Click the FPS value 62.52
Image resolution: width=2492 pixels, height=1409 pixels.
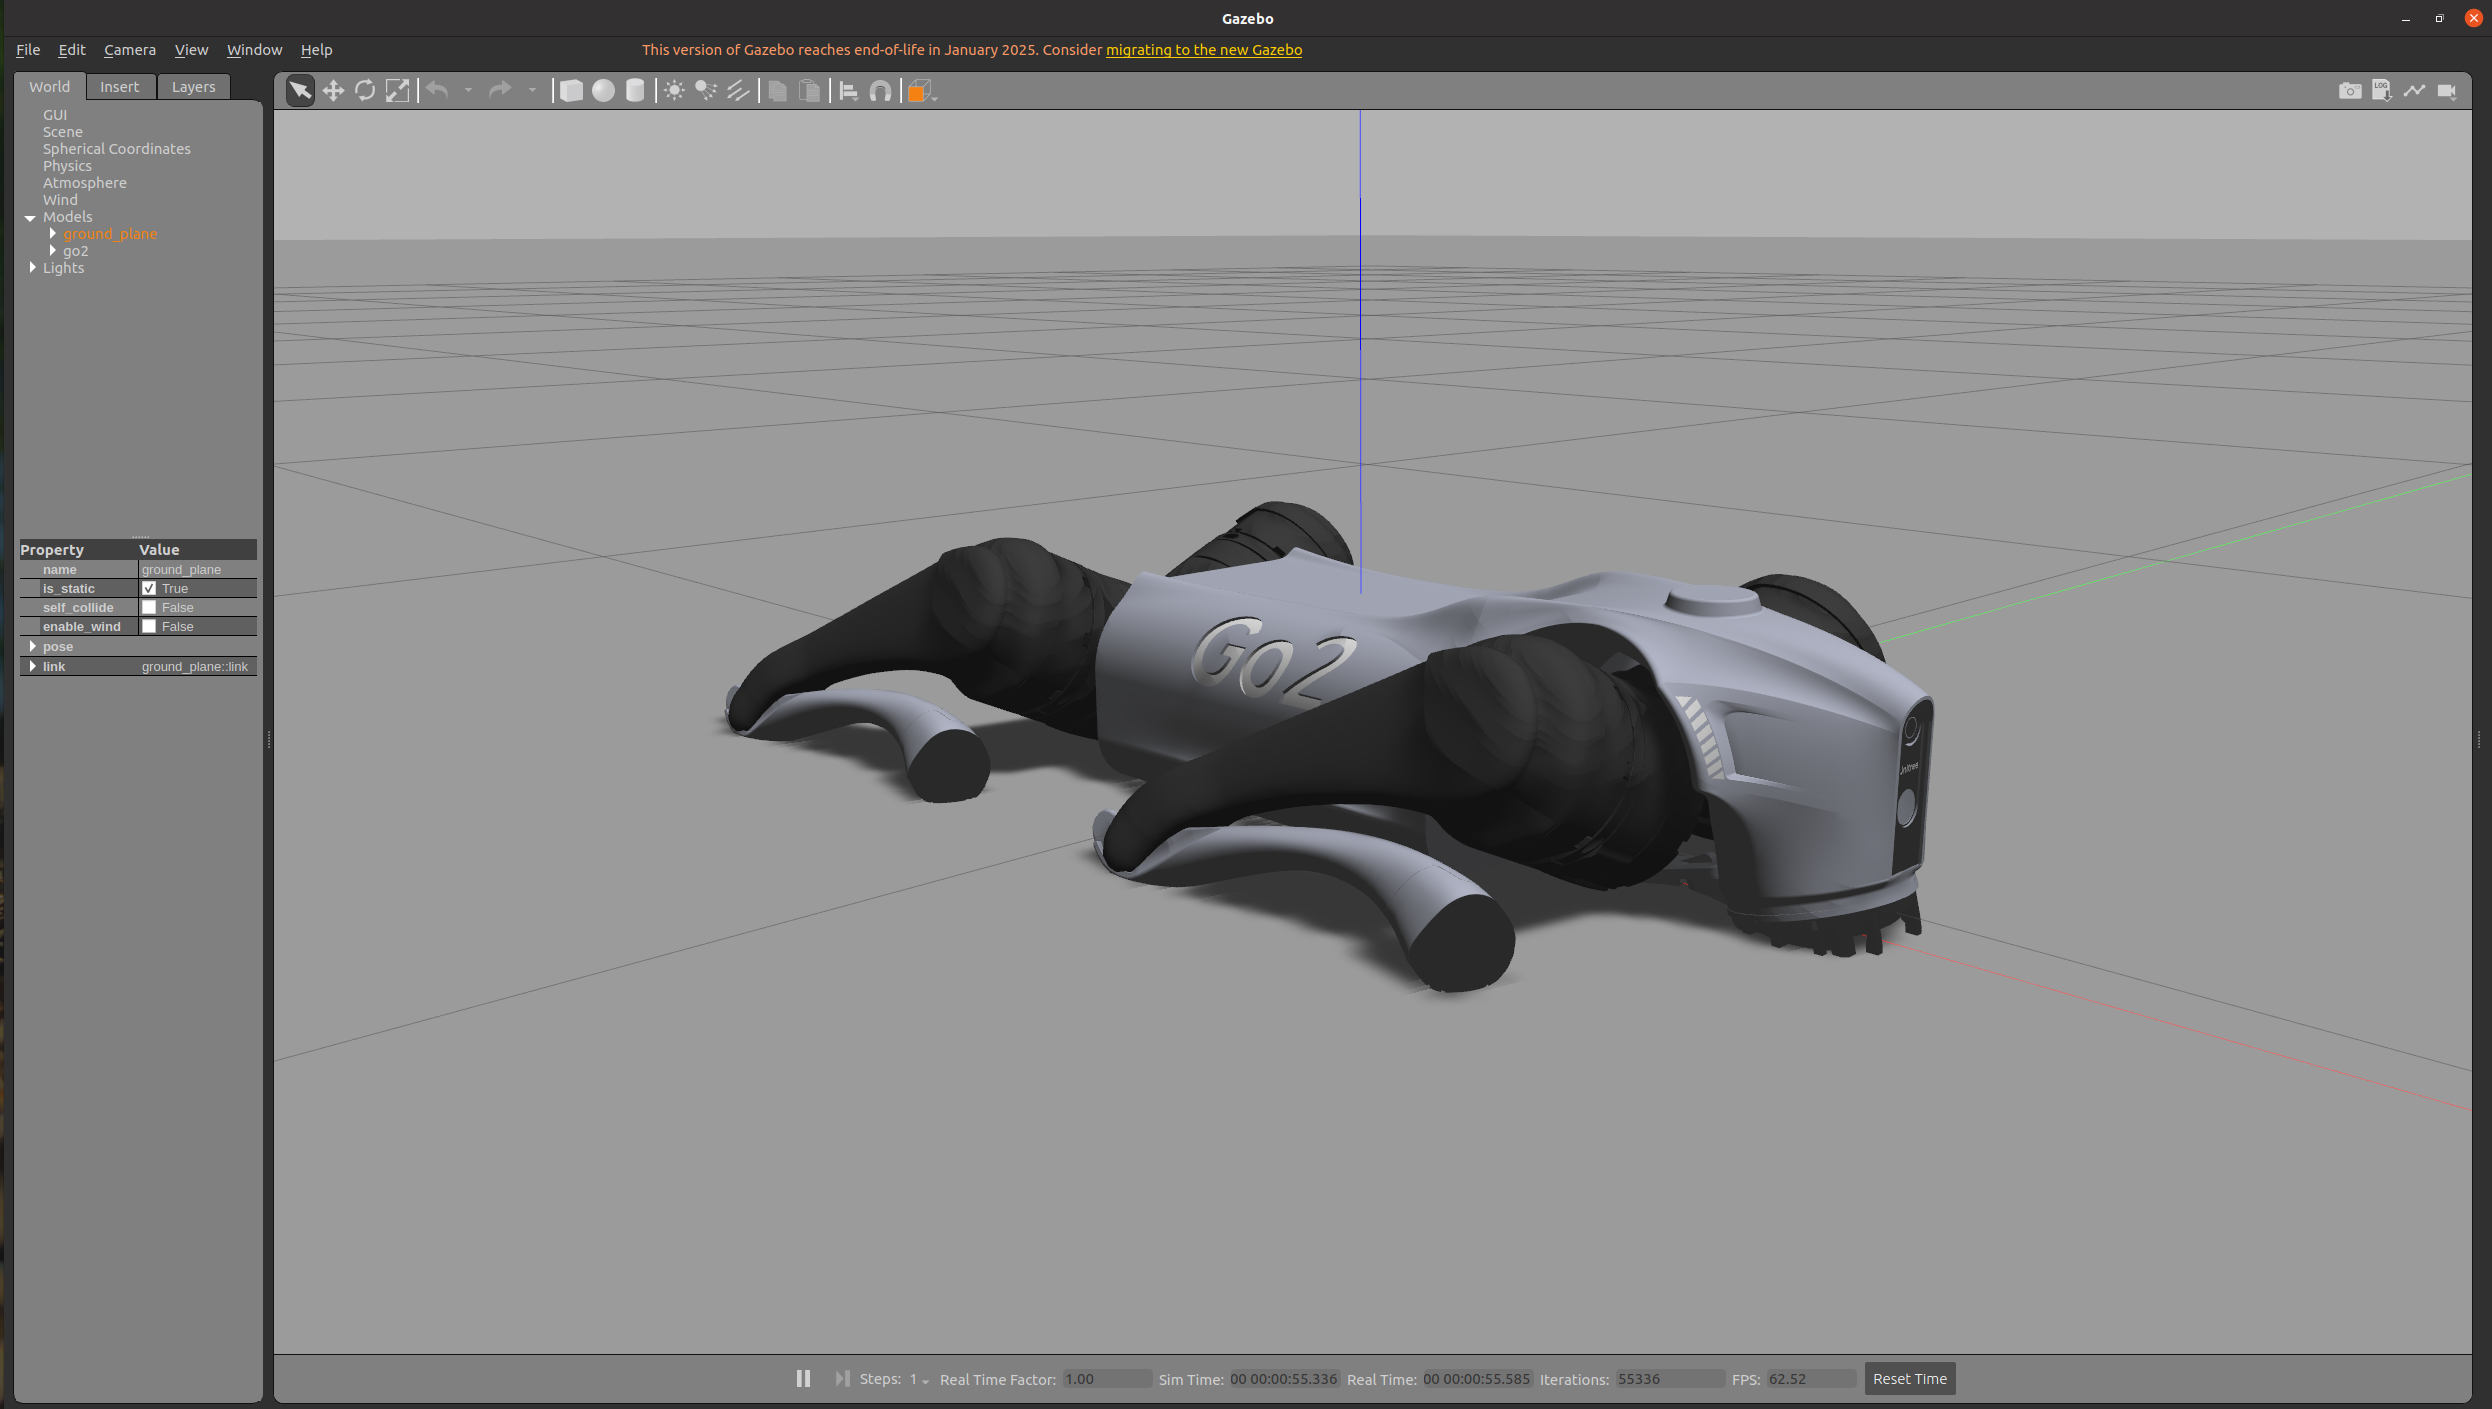1811,1379
